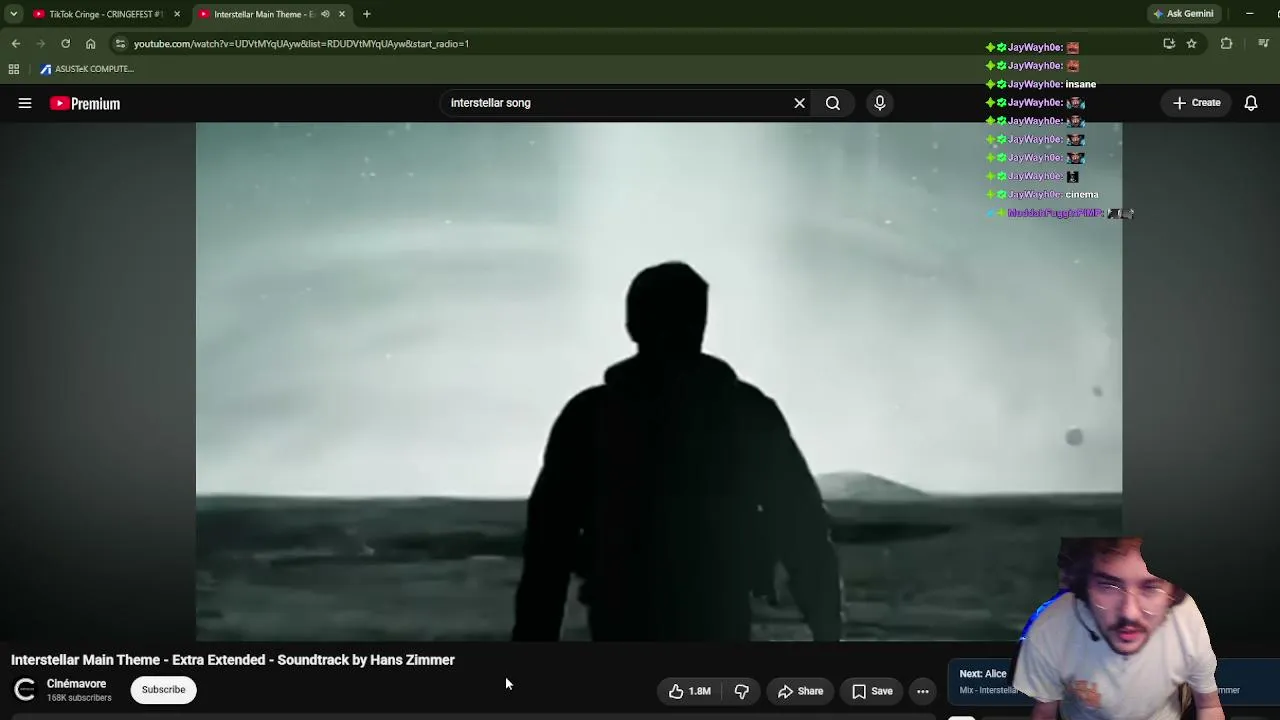1280x720 pixels.
Task: Open Cinémavore channel name link
Action: click(x=76, y=684)
